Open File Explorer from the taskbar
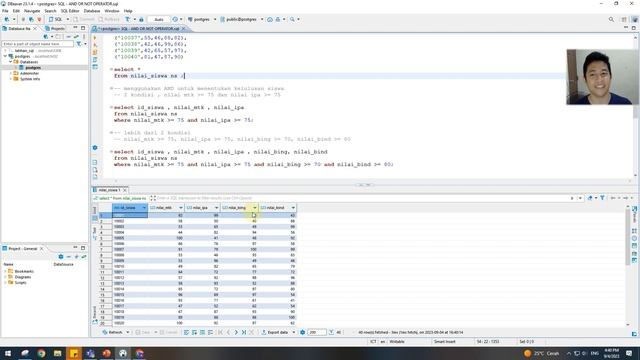Image resolution: width=640 pixels, height=360 pixels. click(58, 353)
